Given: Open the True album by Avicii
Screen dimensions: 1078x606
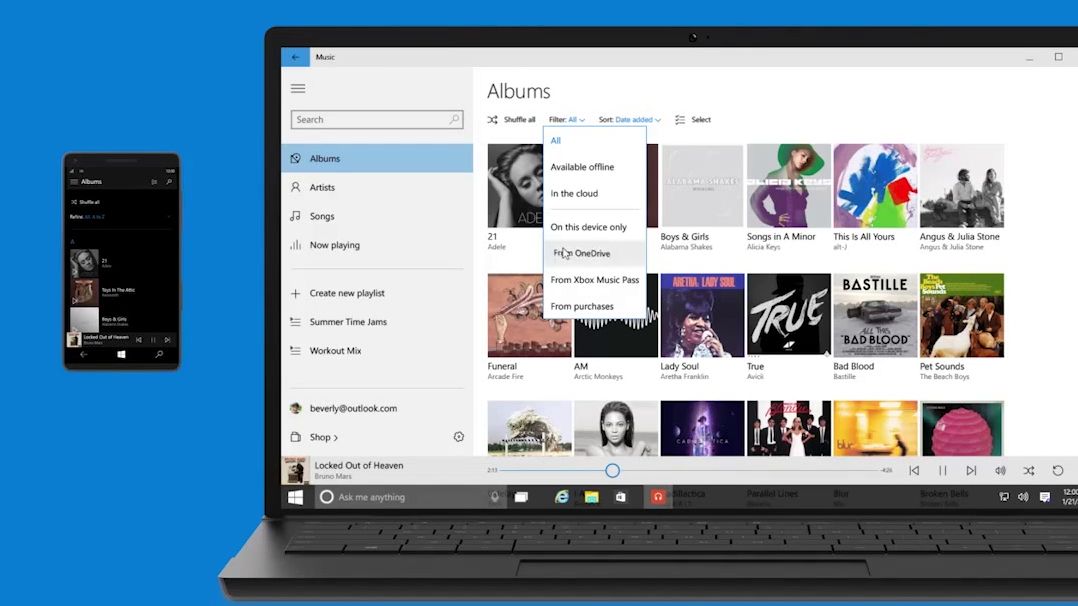Looking at the screenshot, I should point(789,315).
